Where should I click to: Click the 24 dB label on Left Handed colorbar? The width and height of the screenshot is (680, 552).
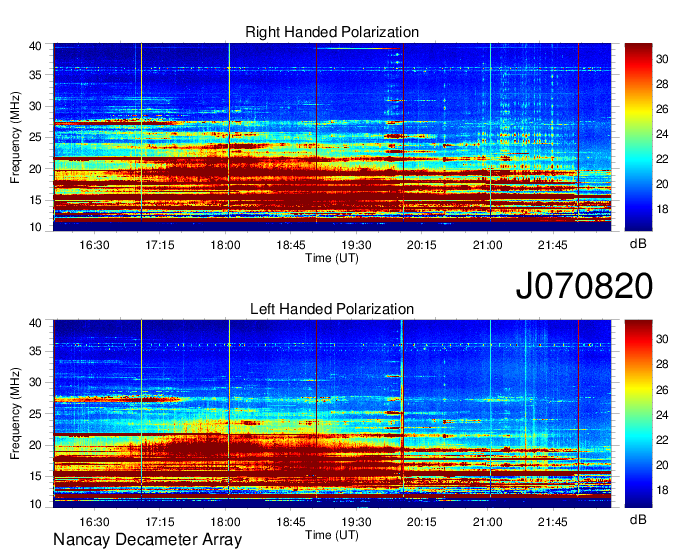pyautogui.click(x=662, y=415)
